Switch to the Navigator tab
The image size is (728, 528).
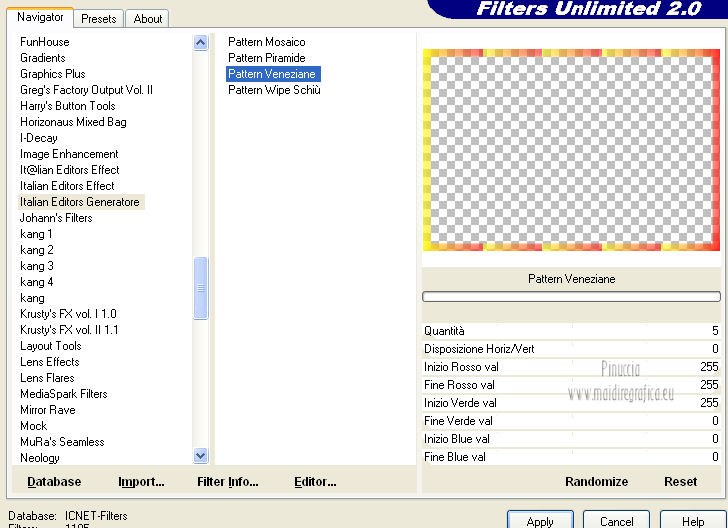(40, 17)
